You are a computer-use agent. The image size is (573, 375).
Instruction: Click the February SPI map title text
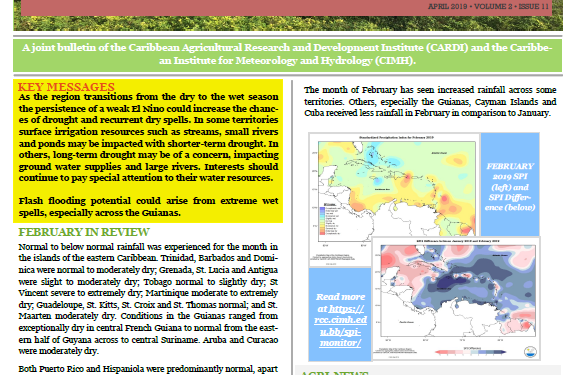pyautogui.click(x=396, y=137)
